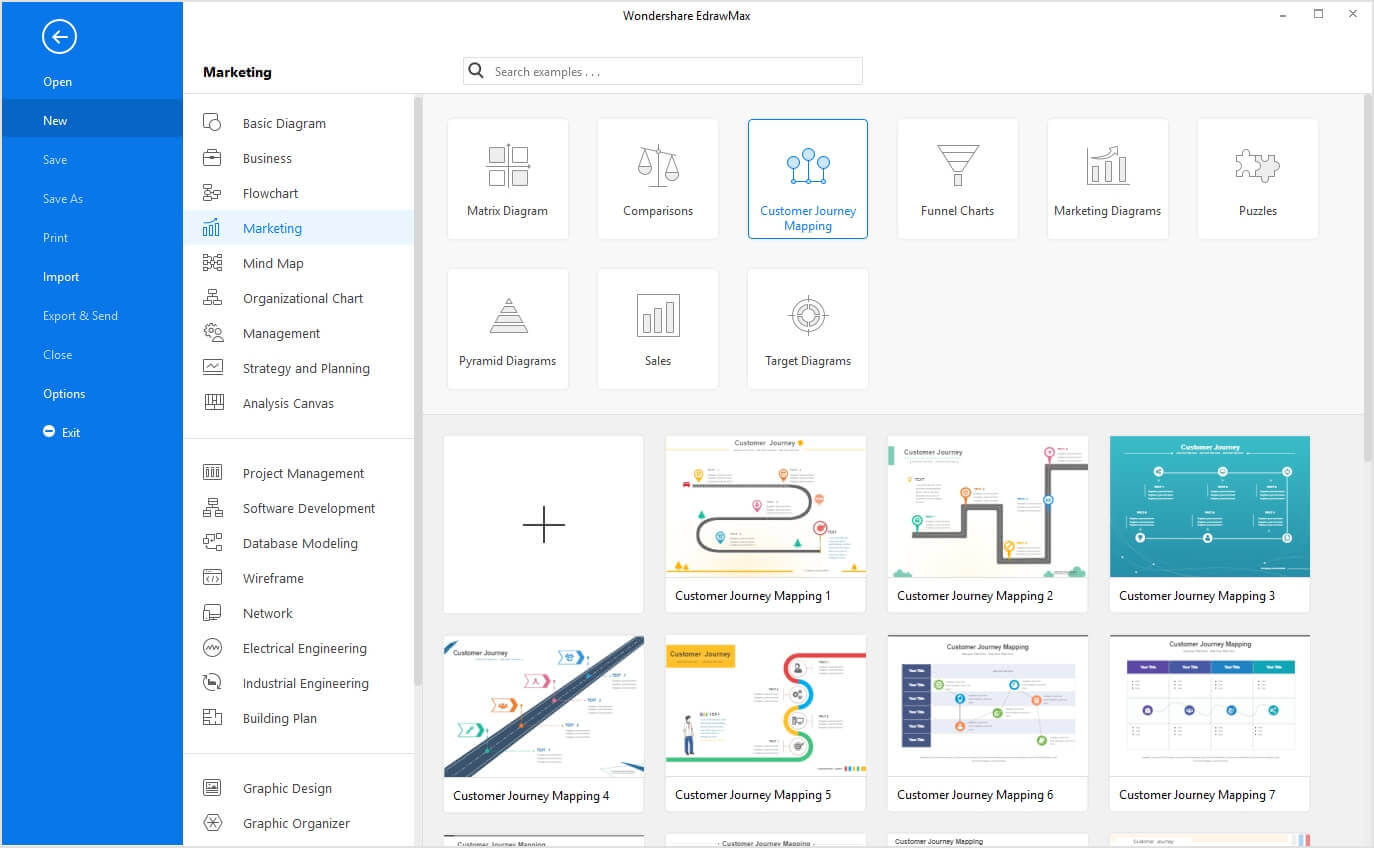Screen dimensions: 1374x848
Task: Select the Graphic Design icon
Action: click(212, 788)
